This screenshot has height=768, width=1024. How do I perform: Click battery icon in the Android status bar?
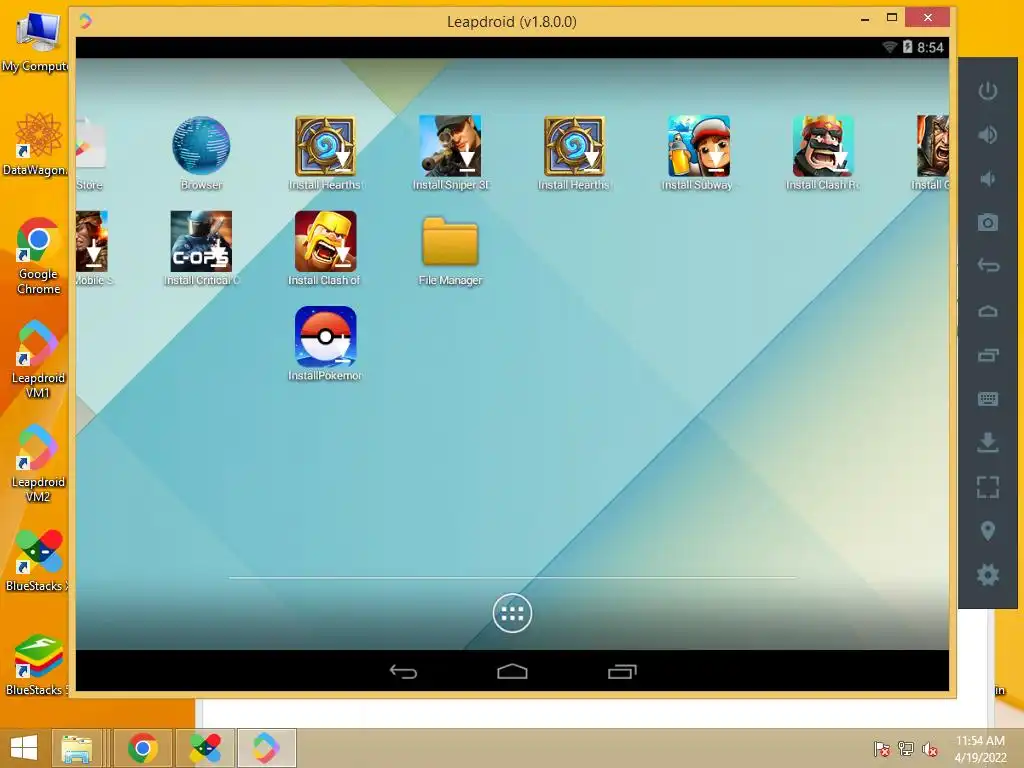click(907, 46)
